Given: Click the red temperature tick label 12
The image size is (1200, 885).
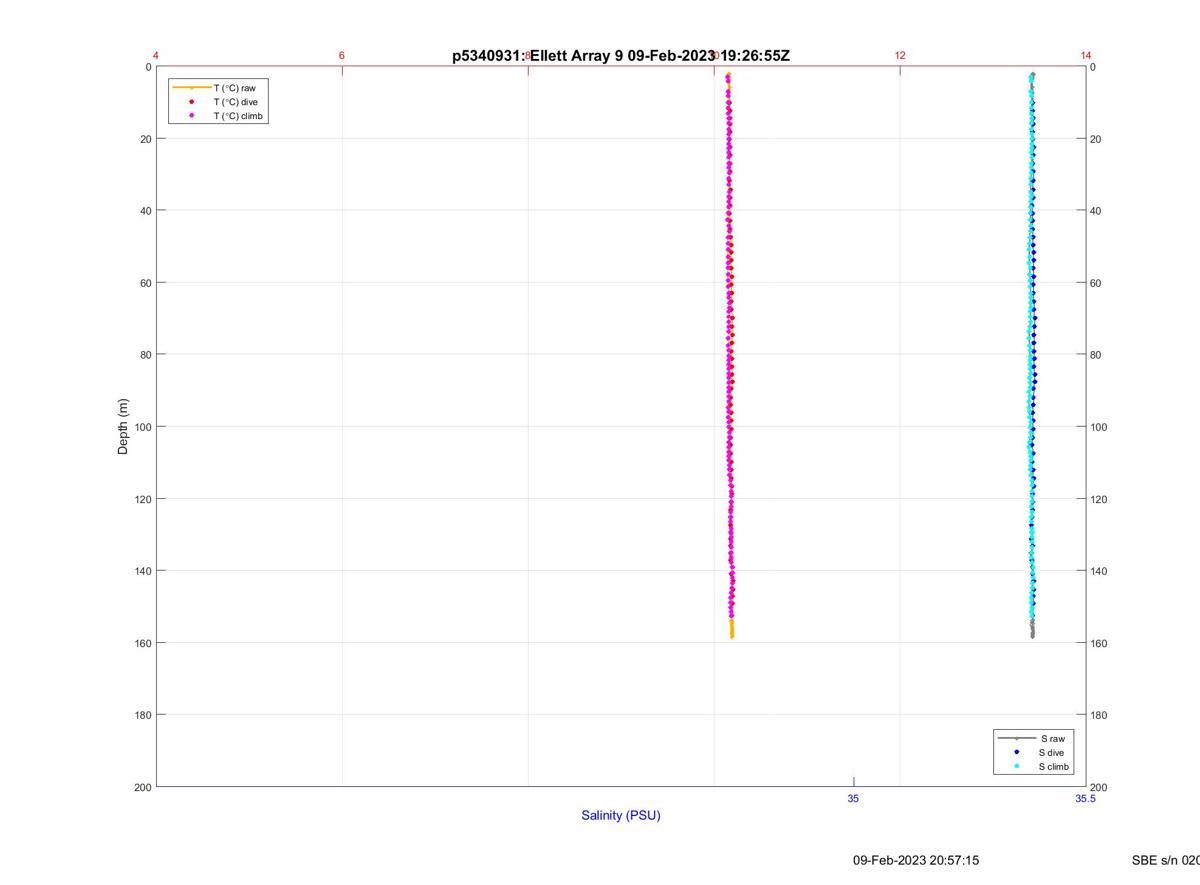Looking at the screenshot, I should click(900, 55).
